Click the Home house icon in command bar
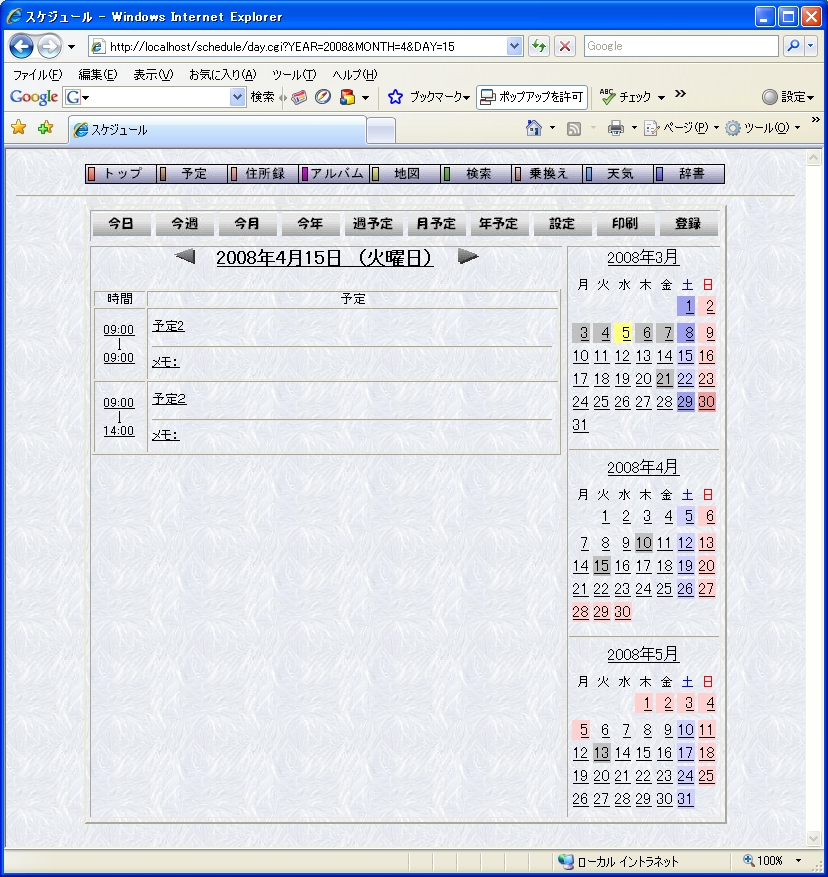The width and height of the screenshot is (828, 877). click(534, 129)
